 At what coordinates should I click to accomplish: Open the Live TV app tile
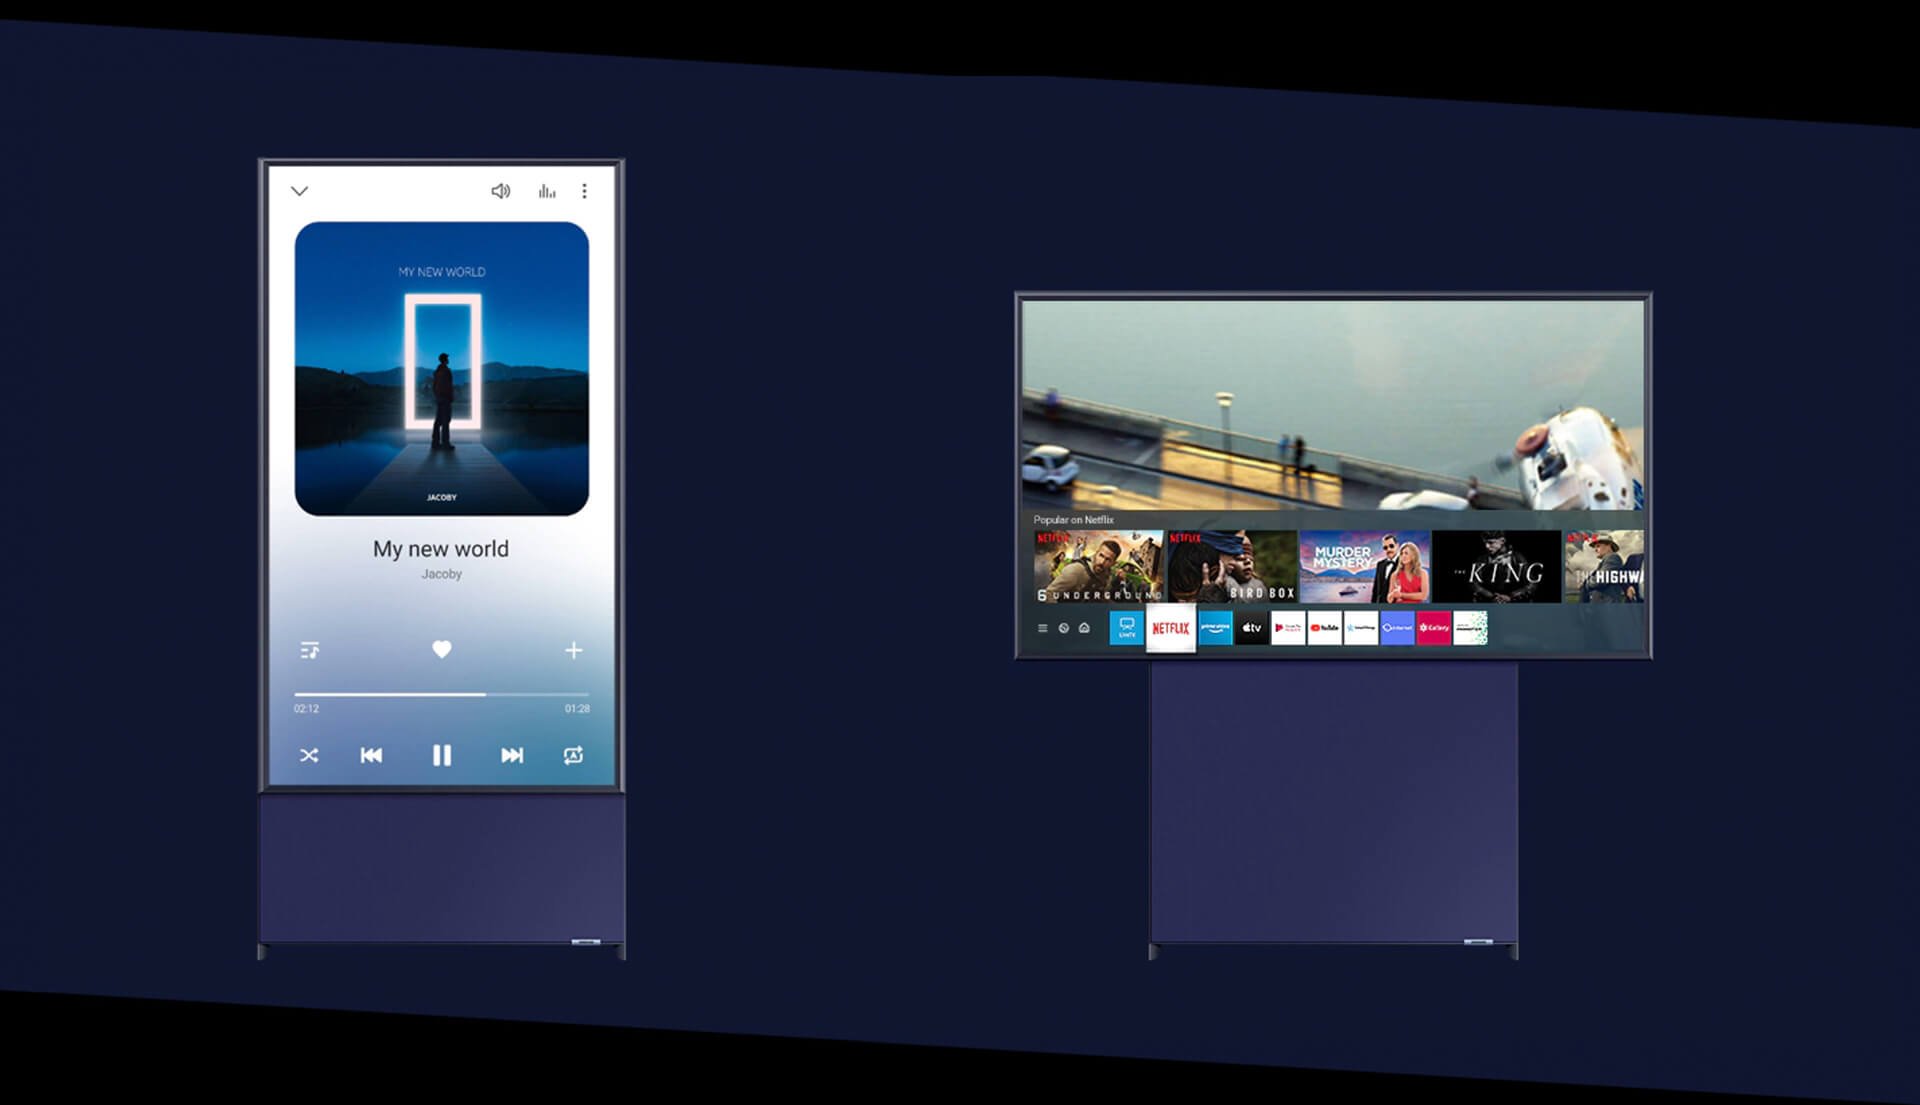[1126, 628]
